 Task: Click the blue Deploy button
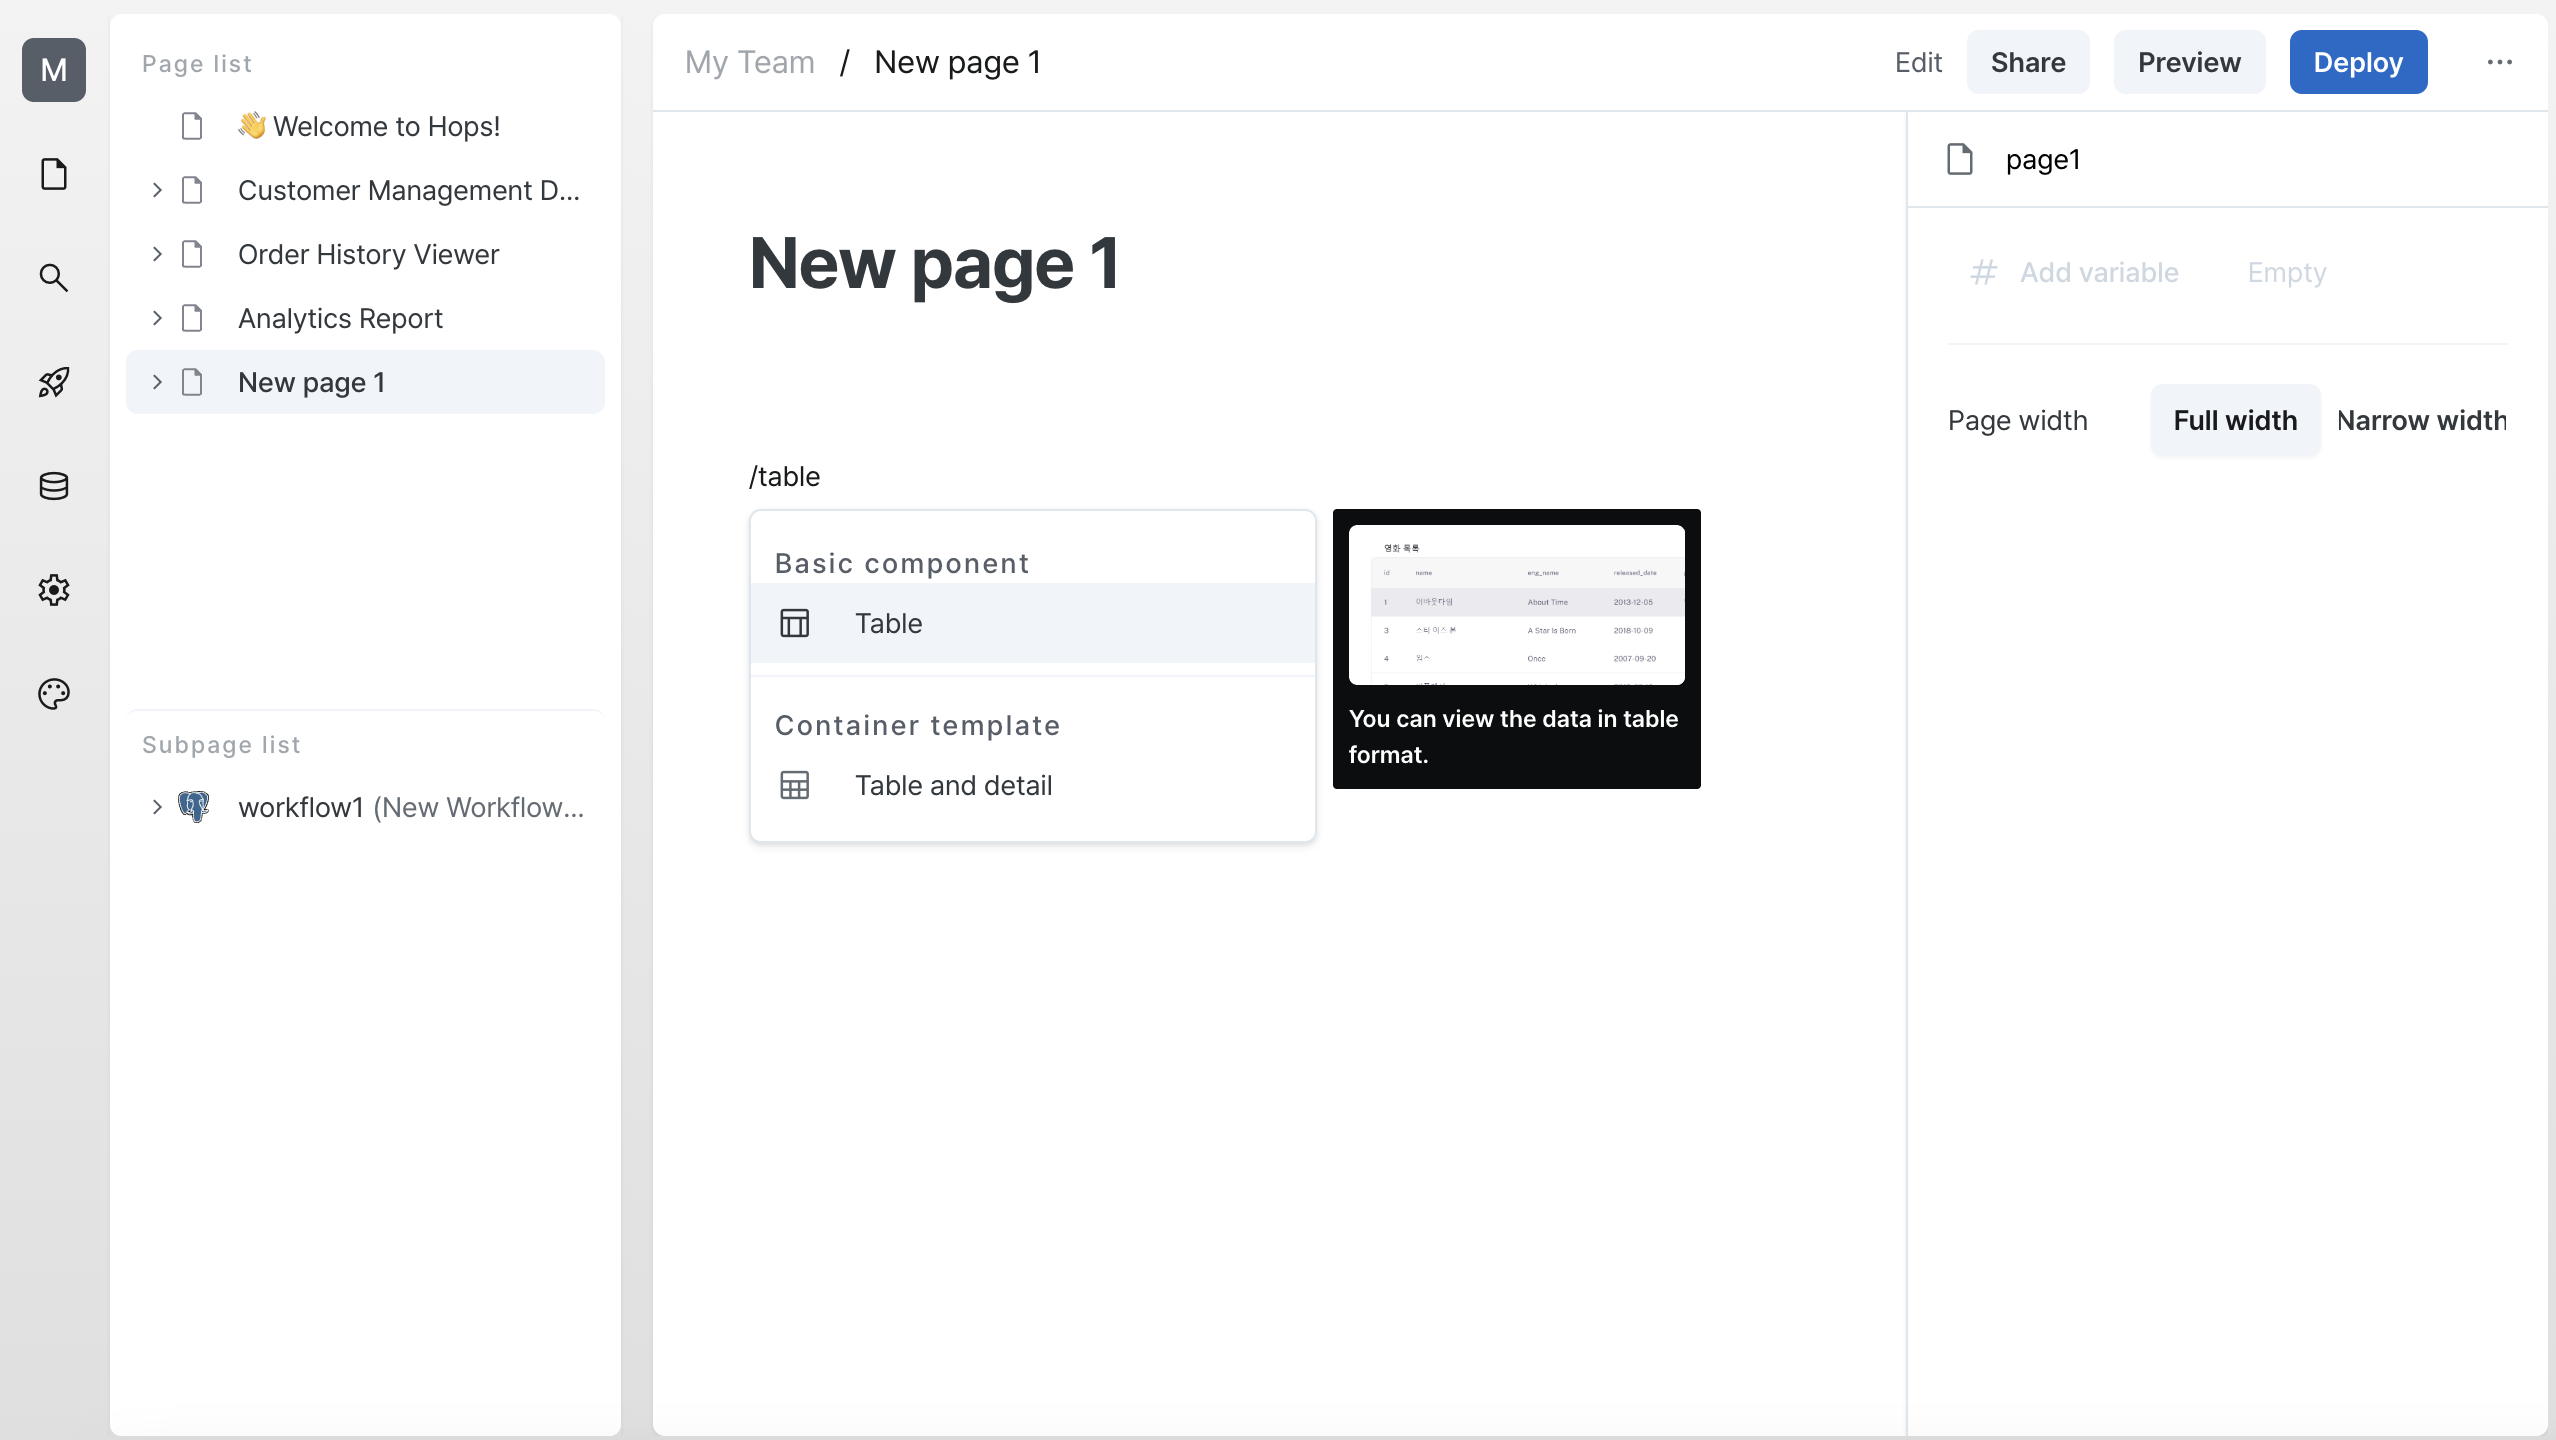2358,62
